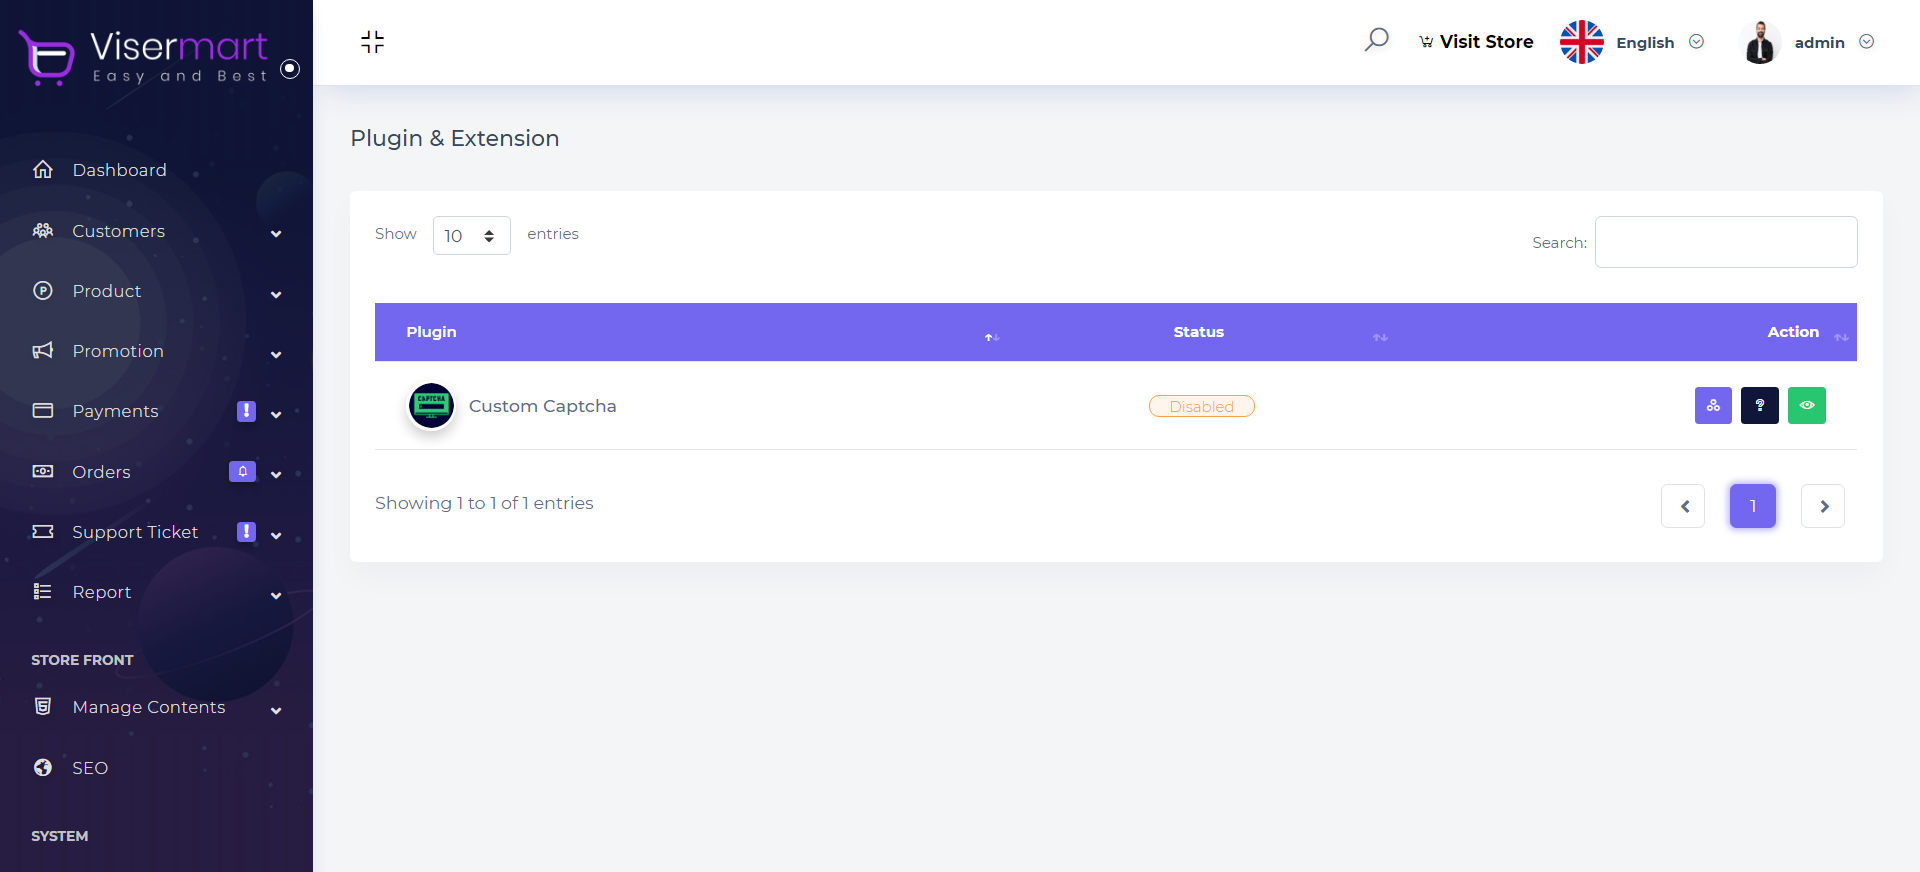Focus the Search input field

coord(1725,242)
